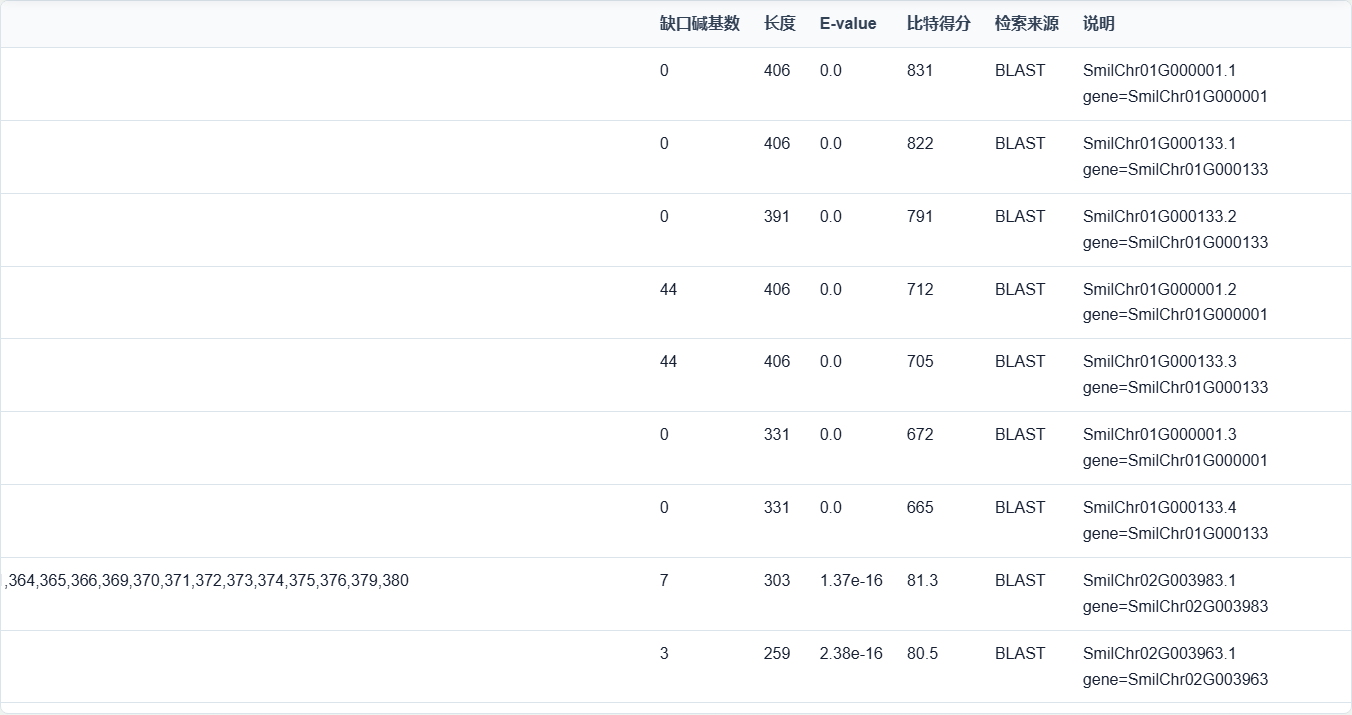Click the length value 391
The height and width of the screenshot is (715, 1352).
click(777, 217)
